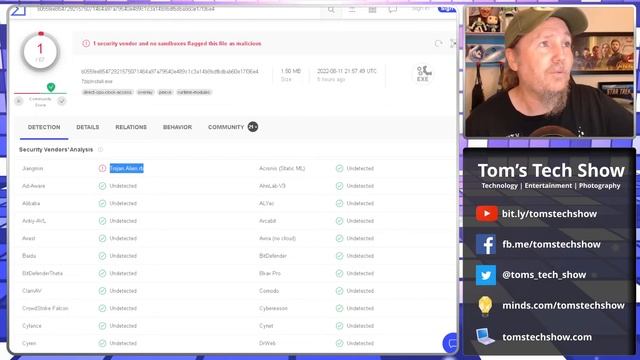The image size is (640, 360).
Task: Click the Avira (no cloud) vendor name
Action: coord(278,238)
